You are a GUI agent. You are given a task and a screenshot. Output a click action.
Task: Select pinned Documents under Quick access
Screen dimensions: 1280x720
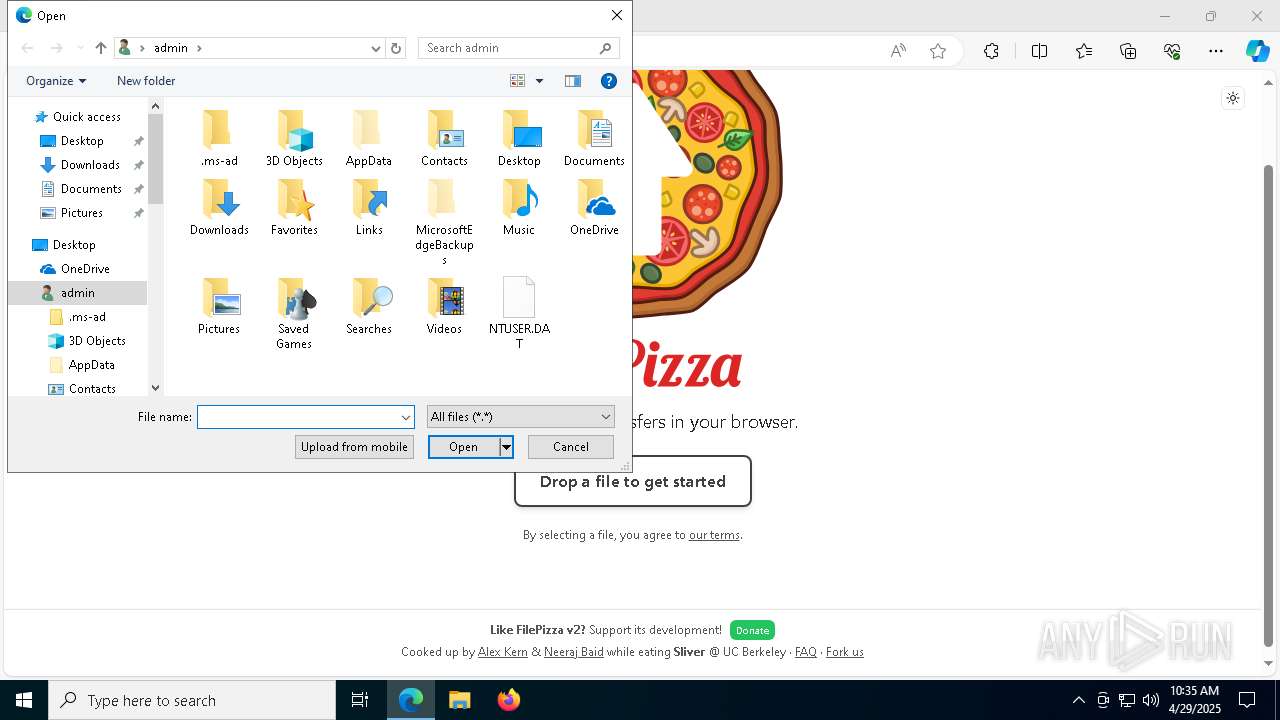91,189
